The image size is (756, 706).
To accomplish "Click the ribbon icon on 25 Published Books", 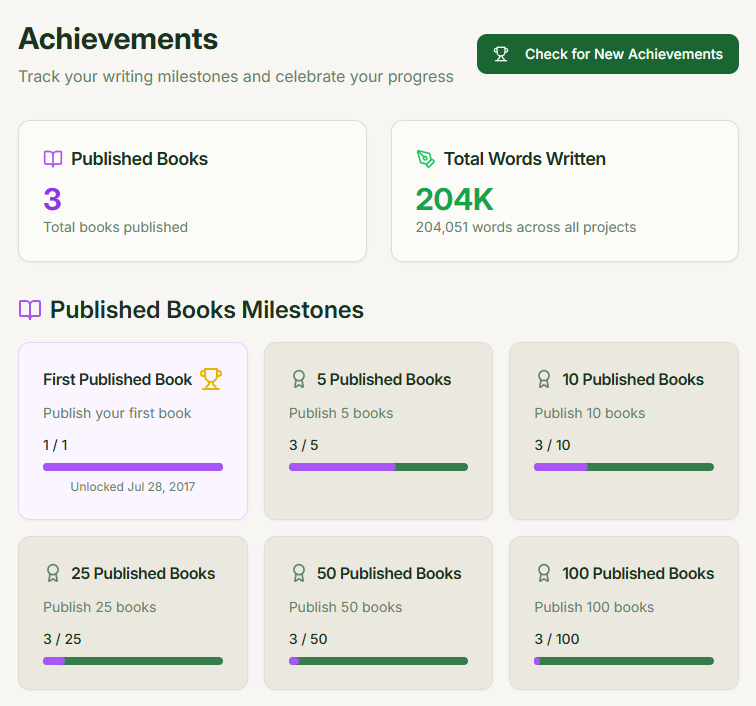I will pos(53,573).
